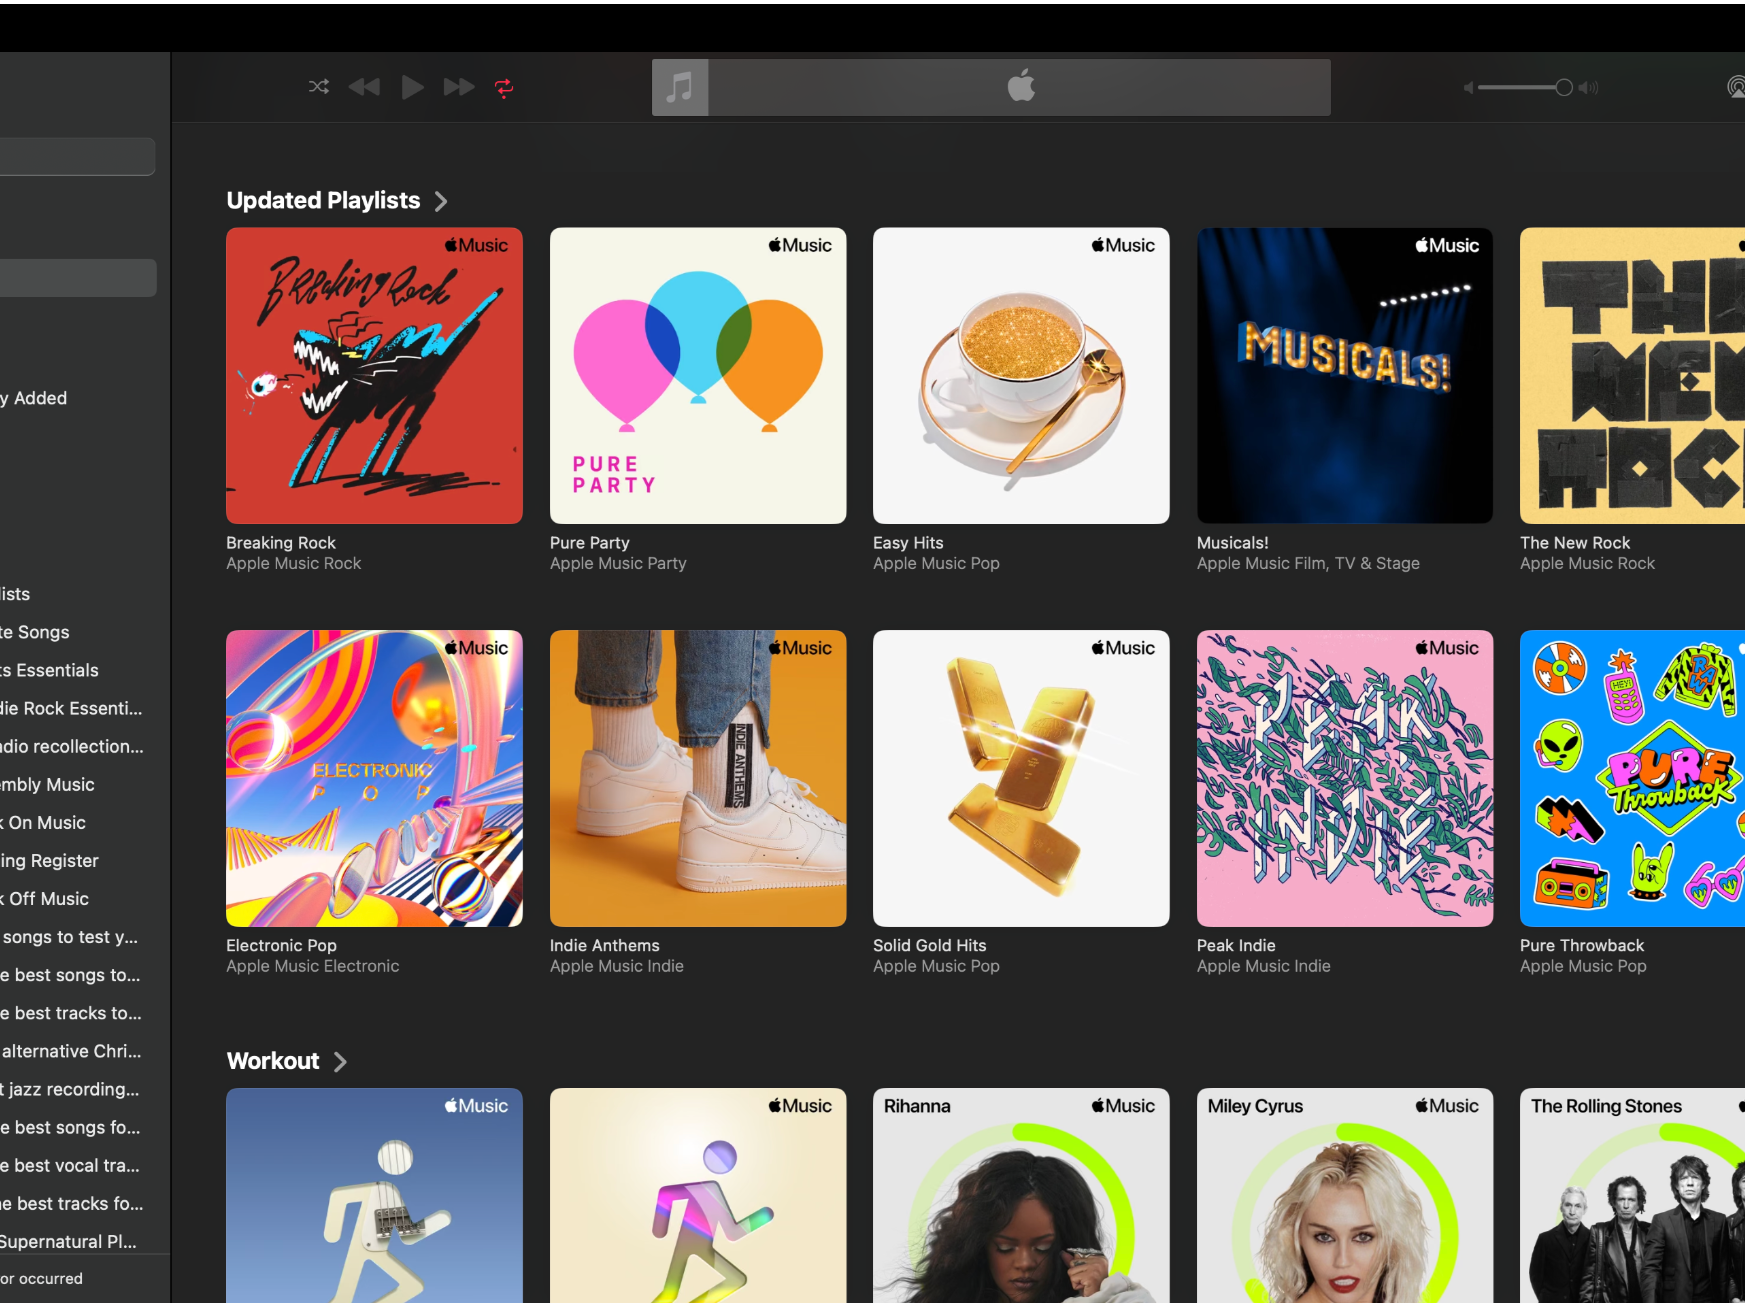Open cream runner workout playlist cover

pyautogui.click(x=698, y=1195)
